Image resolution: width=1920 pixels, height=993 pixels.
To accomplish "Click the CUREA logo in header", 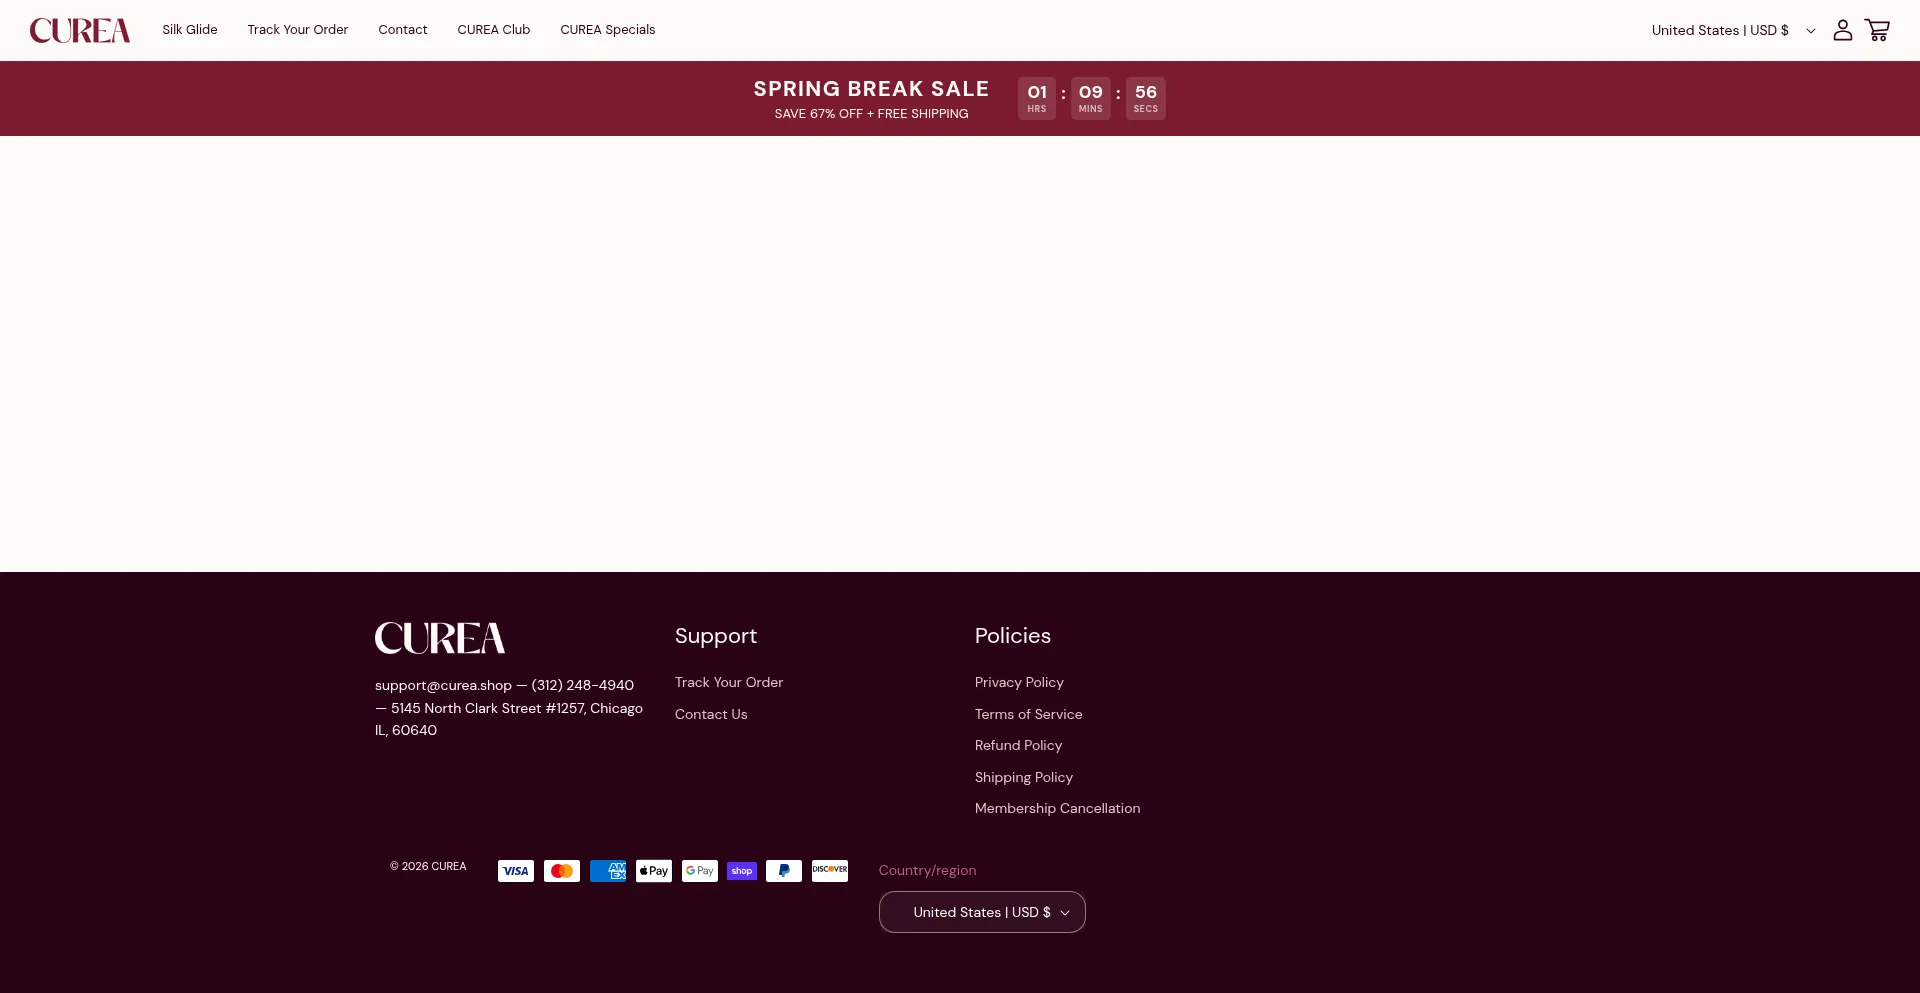I will (x=80, y=31).
